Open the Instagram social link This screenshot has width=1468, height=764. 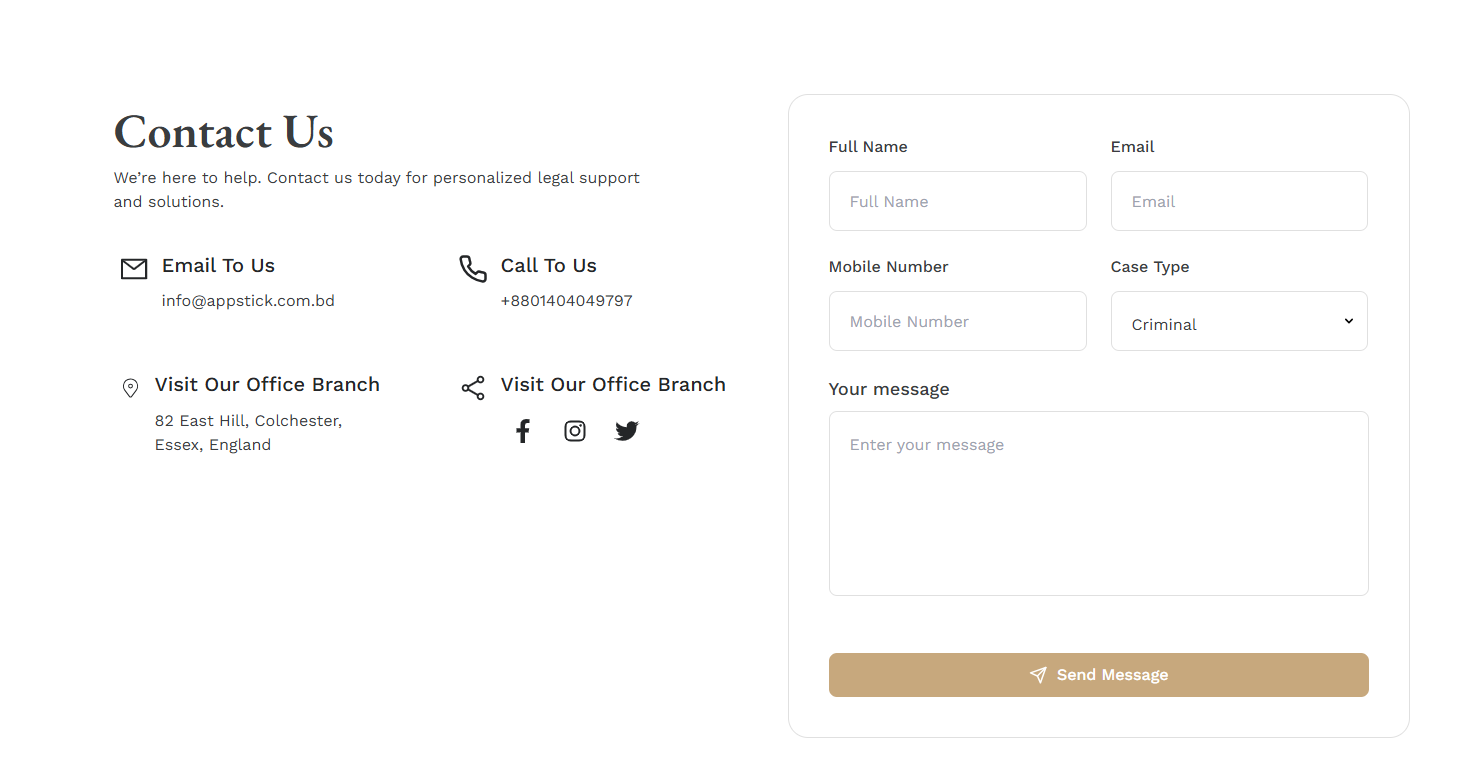(x=575, y=431)
